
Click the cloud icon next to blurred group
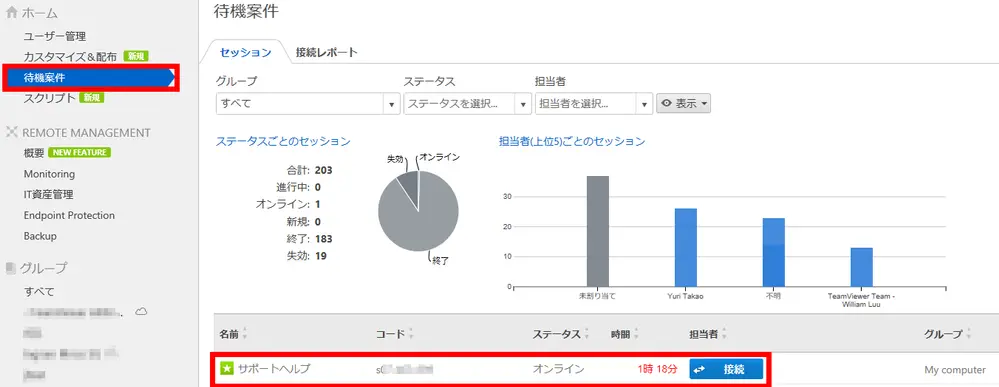point(142,311)
